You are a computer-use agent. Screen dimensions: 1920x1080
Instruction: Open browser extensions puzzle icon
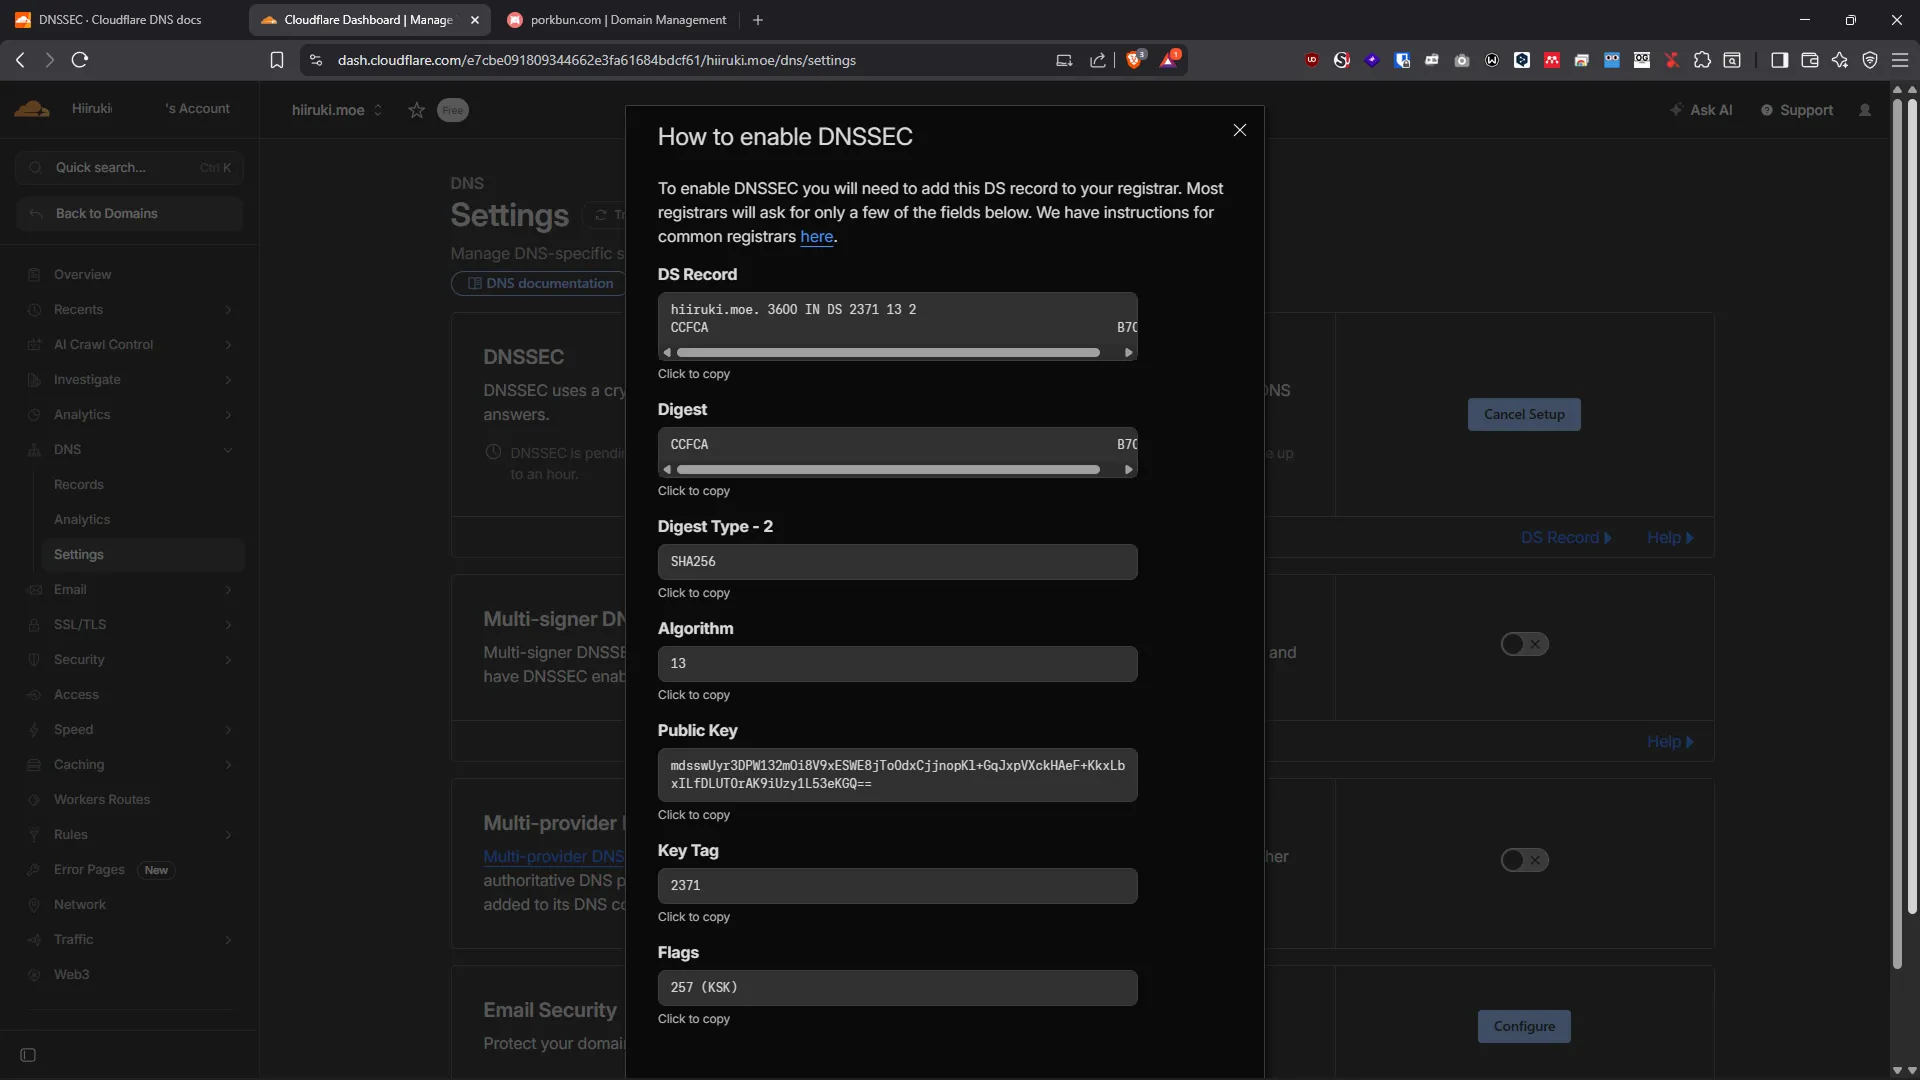coord(1702,60)
